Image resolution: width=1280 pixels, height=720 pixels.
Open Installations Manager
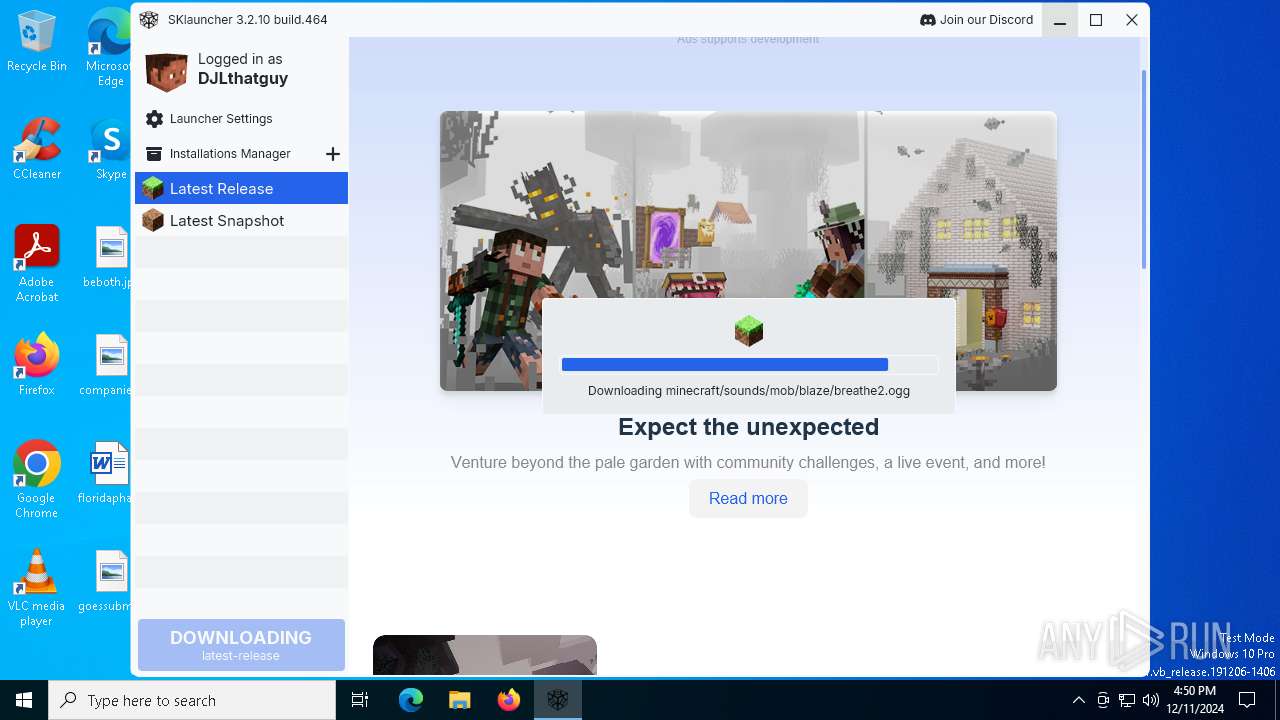point(230,154)
